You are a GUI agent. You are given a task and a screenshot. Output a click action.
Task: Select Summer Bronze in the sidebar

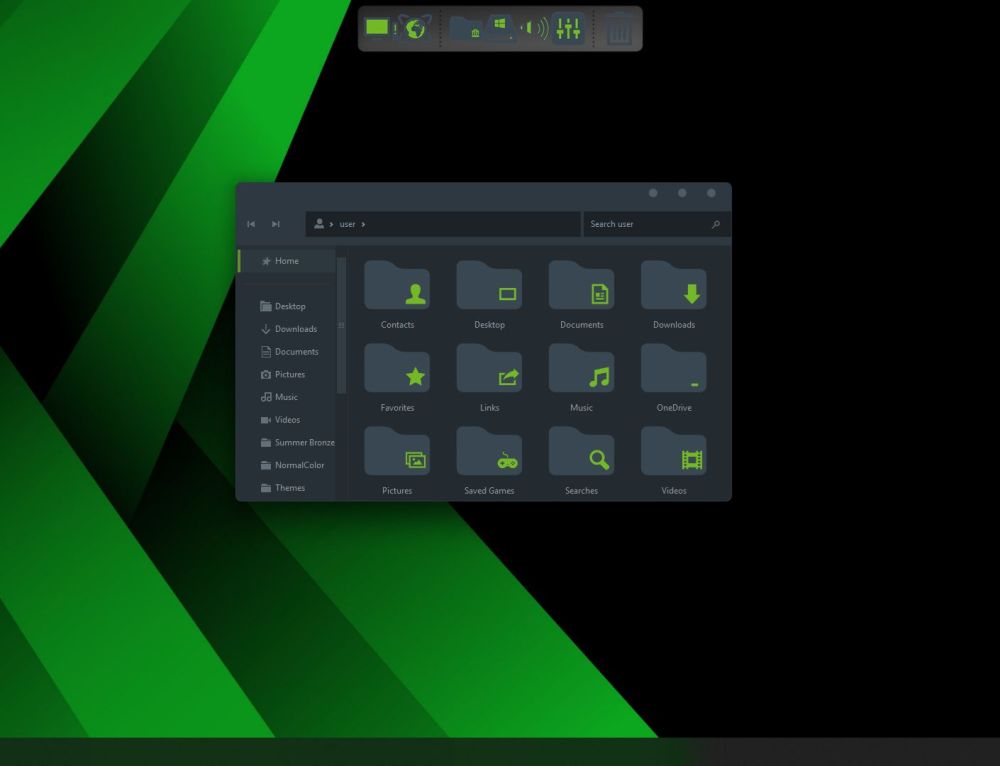296,442
